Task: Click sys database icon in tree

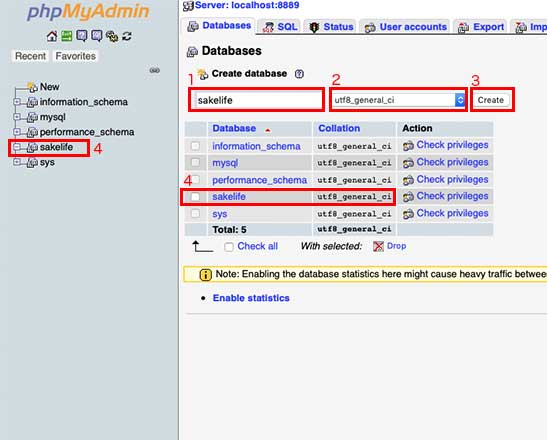Action: click(x=32, y=163)
